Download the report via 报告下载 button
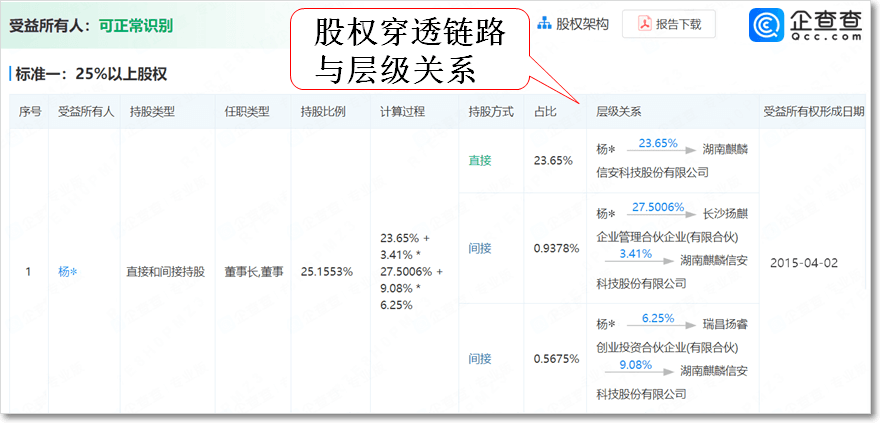The width and height of the screenshot is (880, 423). coord(669,24)
